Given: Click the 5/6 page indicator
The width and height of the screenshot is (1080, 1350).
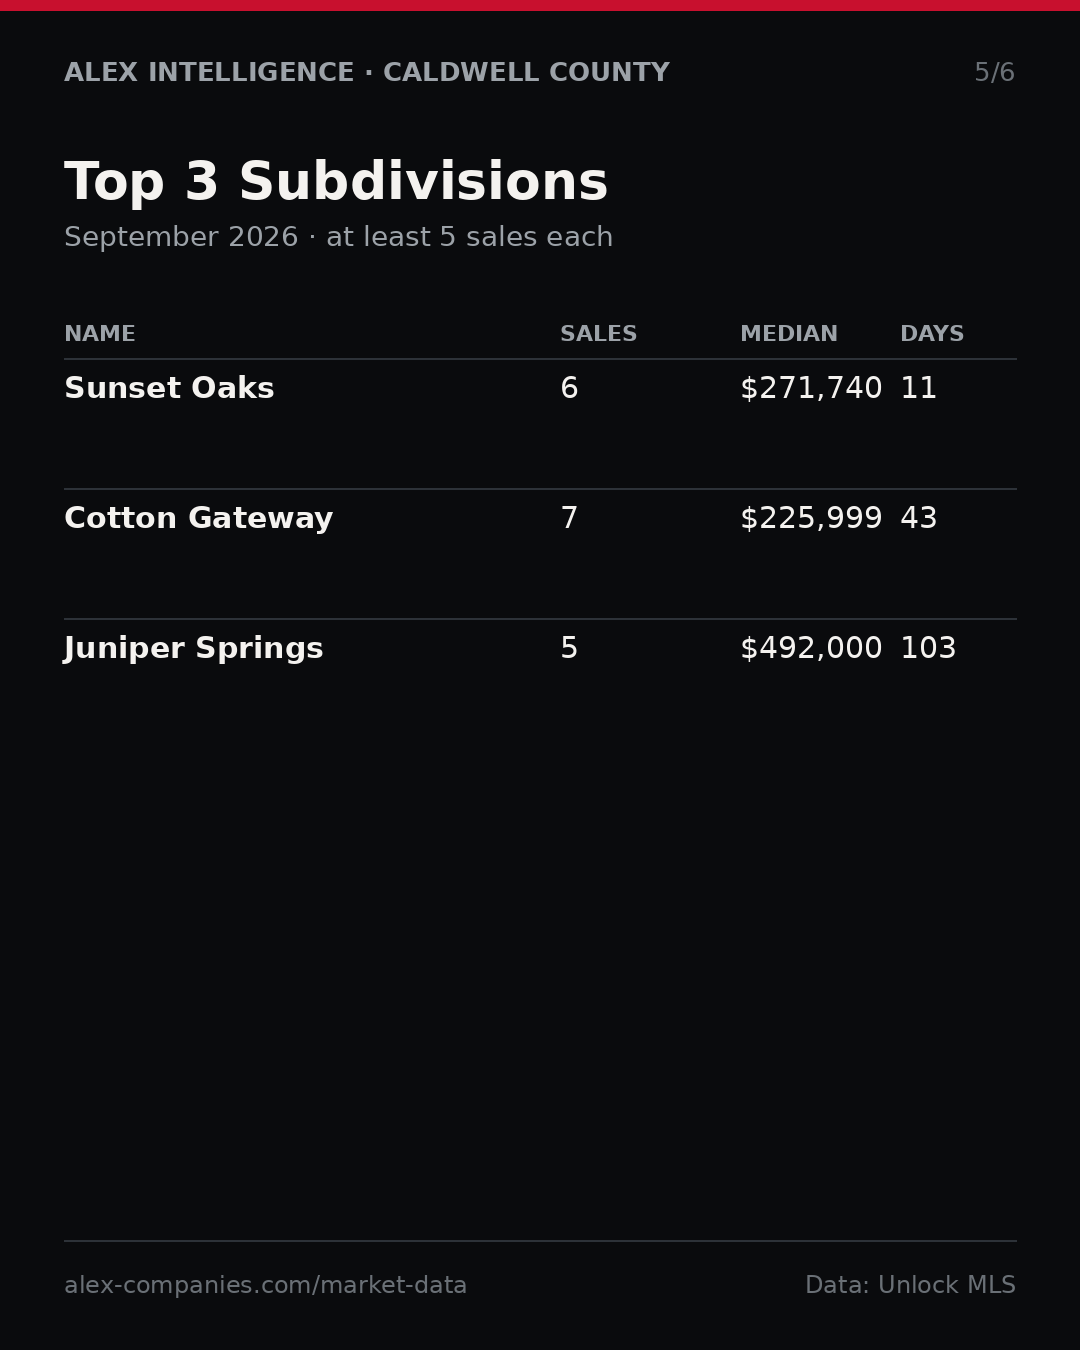Looking at the screenshot, I should [x=995, y=73].
